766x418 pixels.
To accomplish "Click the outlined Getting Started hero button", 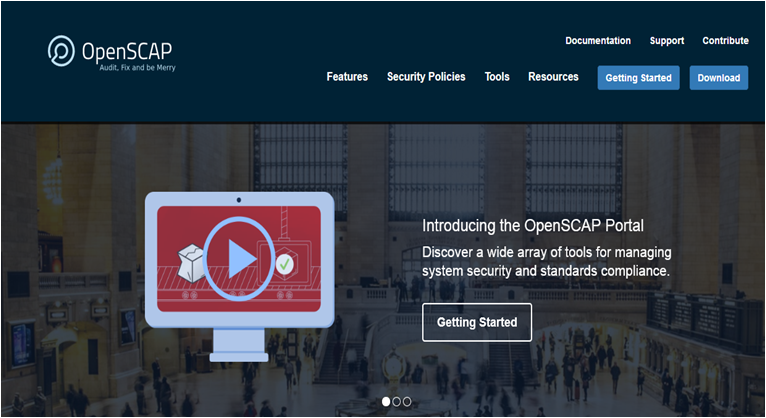I will pos(477,322).
